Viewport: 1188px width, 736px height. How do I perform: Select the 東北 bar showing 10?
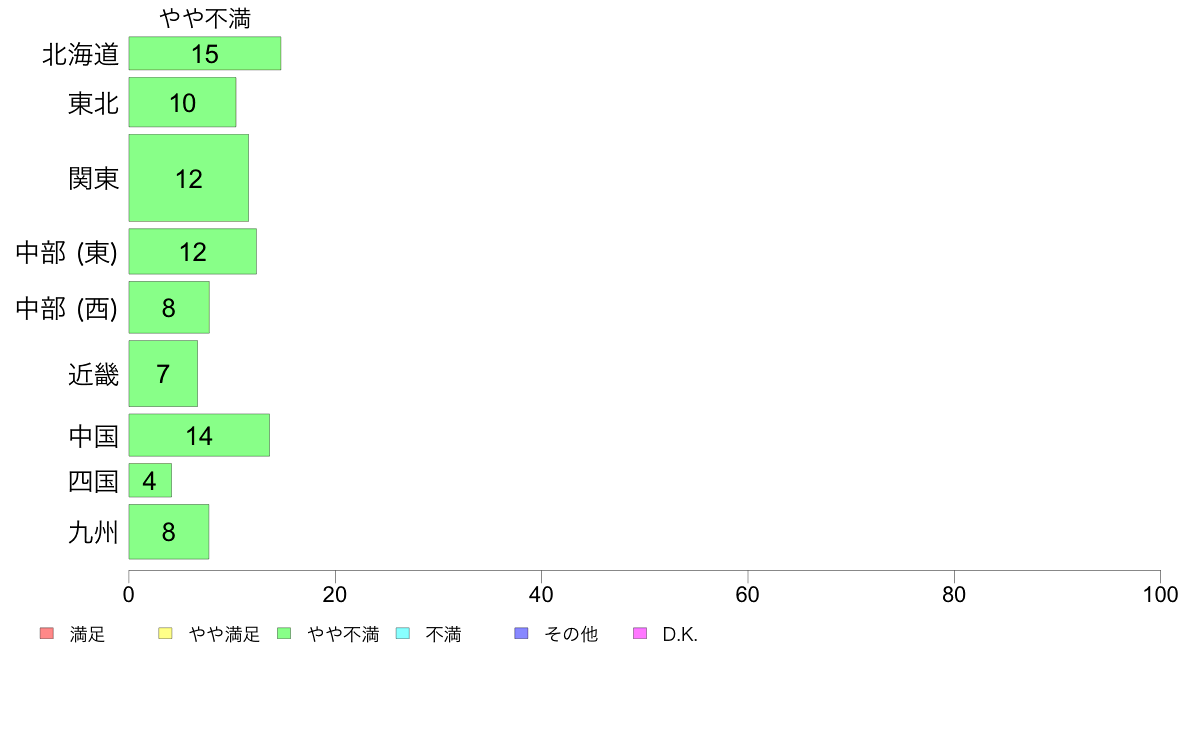click(182, 102)
